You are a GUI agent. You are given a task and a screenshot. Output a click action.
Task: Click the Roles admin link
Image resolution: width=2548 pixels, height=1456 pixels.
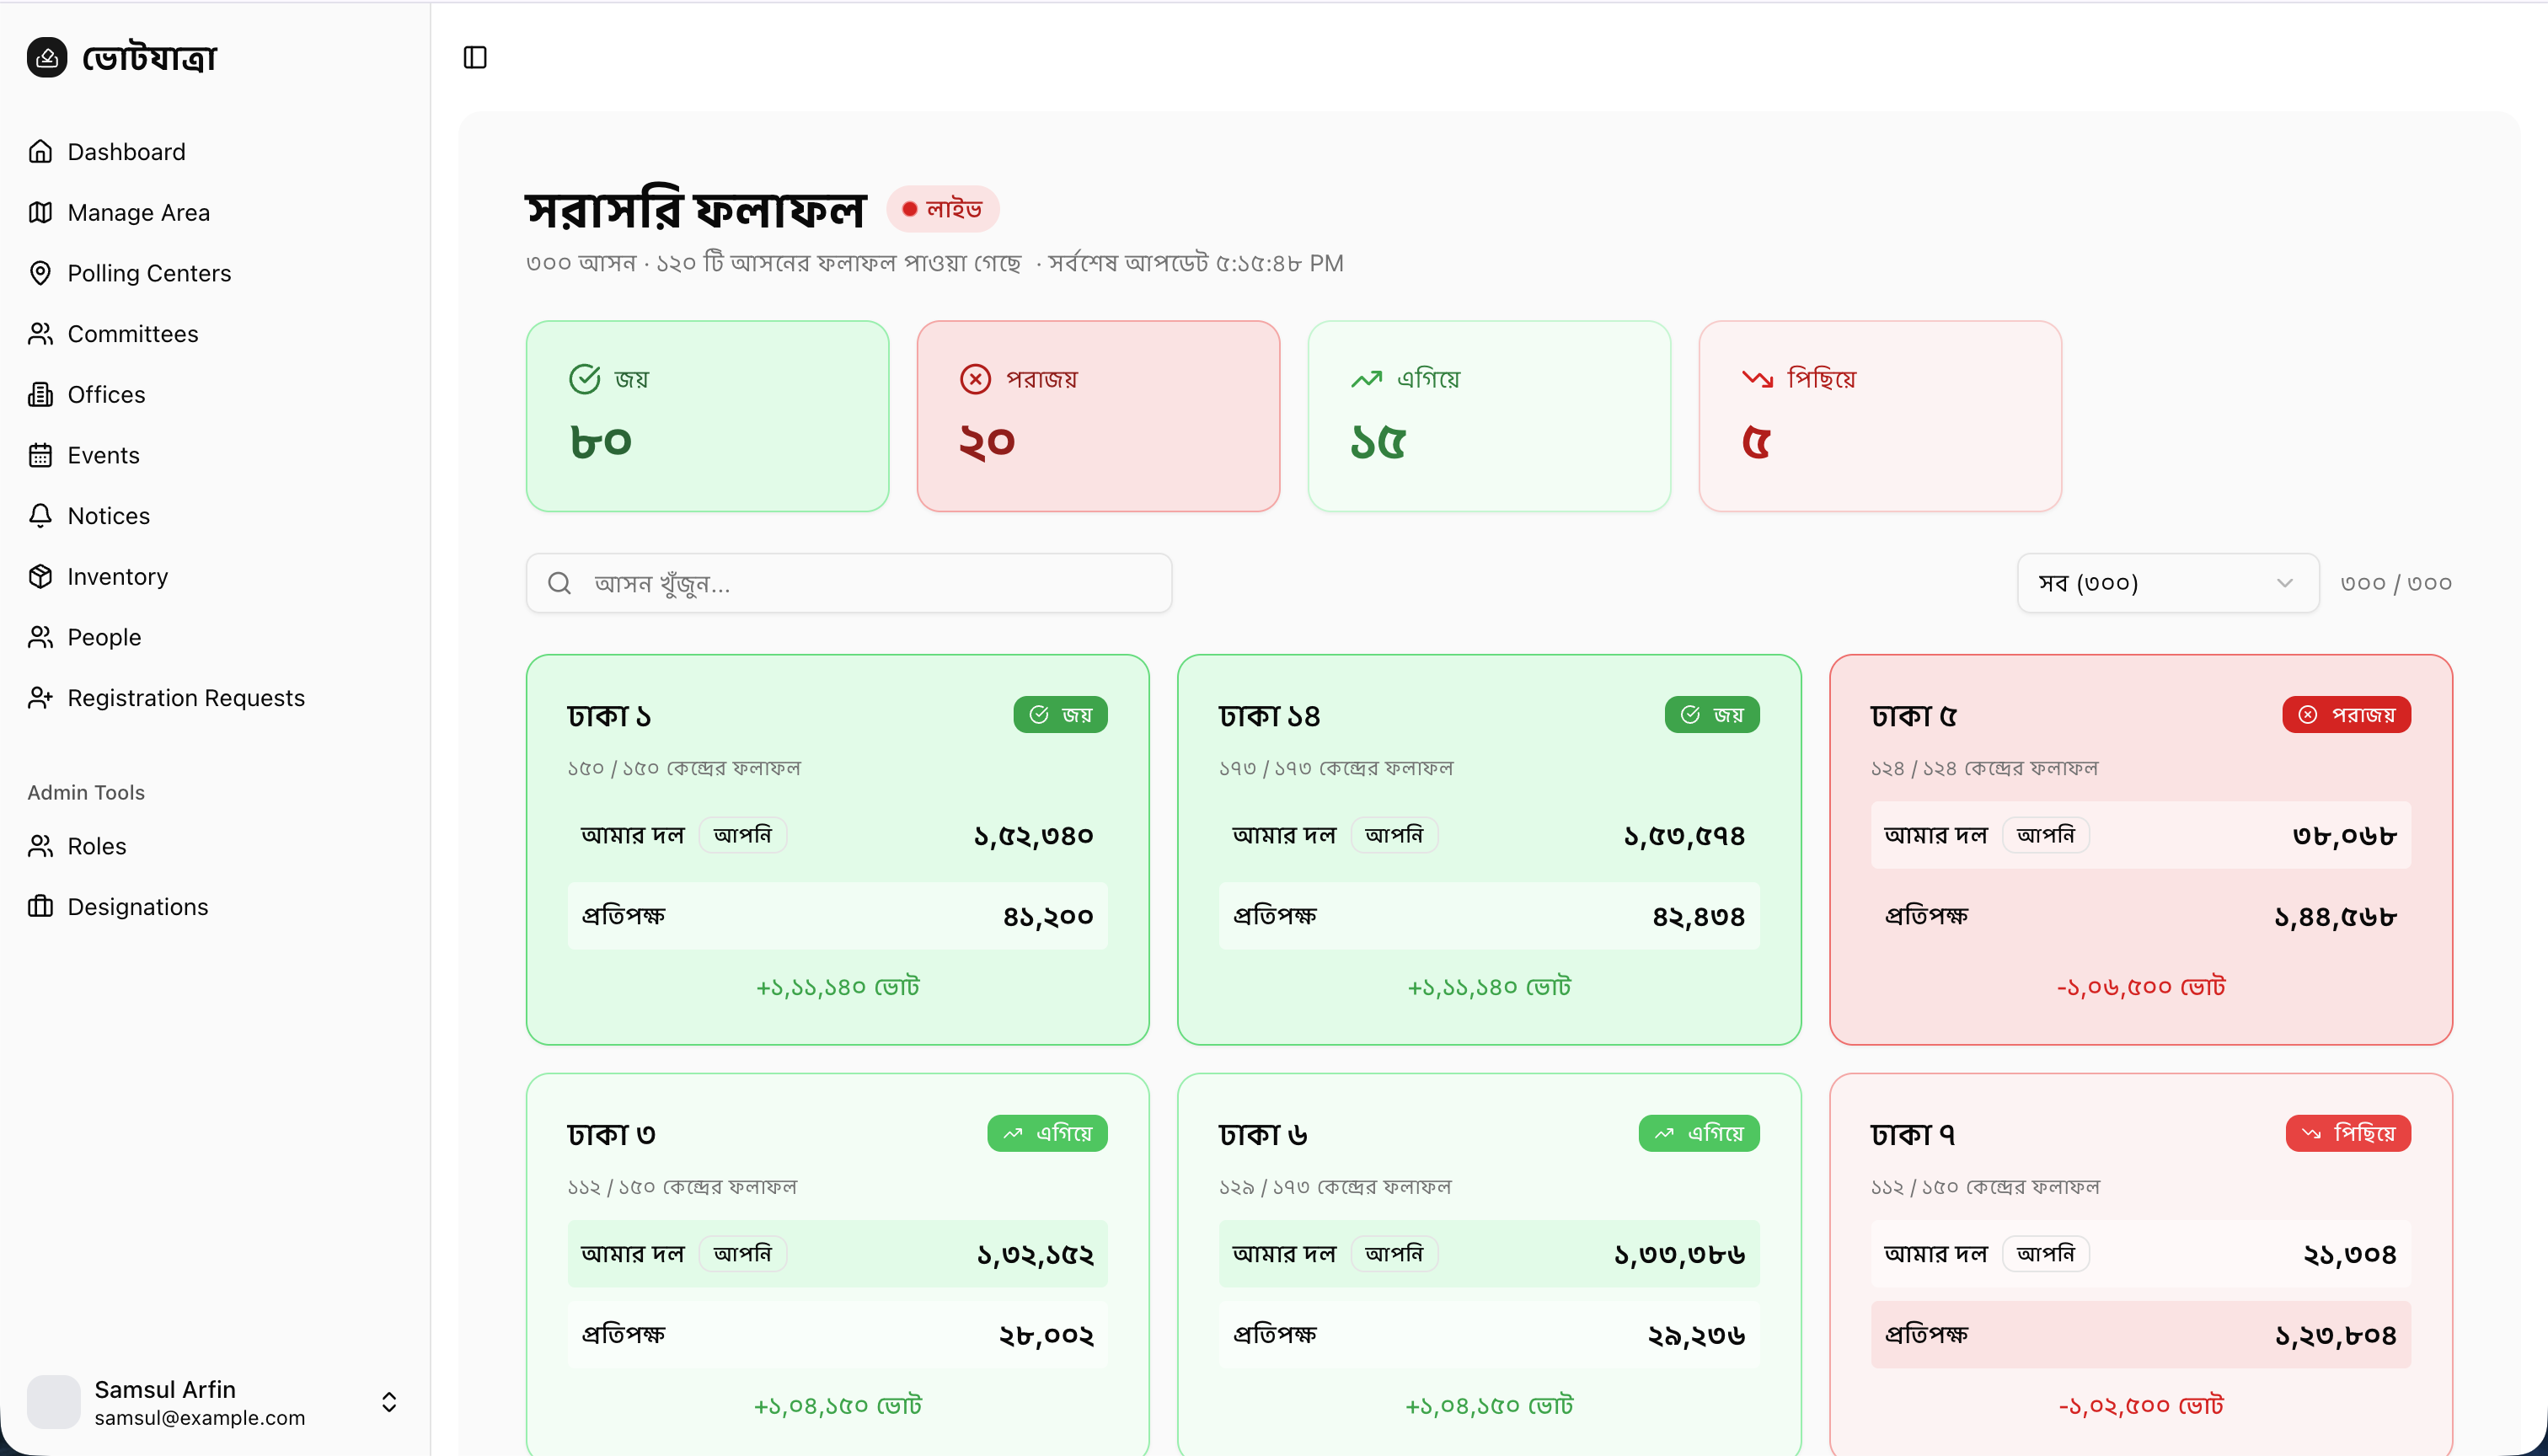click(x=96, y=847)
